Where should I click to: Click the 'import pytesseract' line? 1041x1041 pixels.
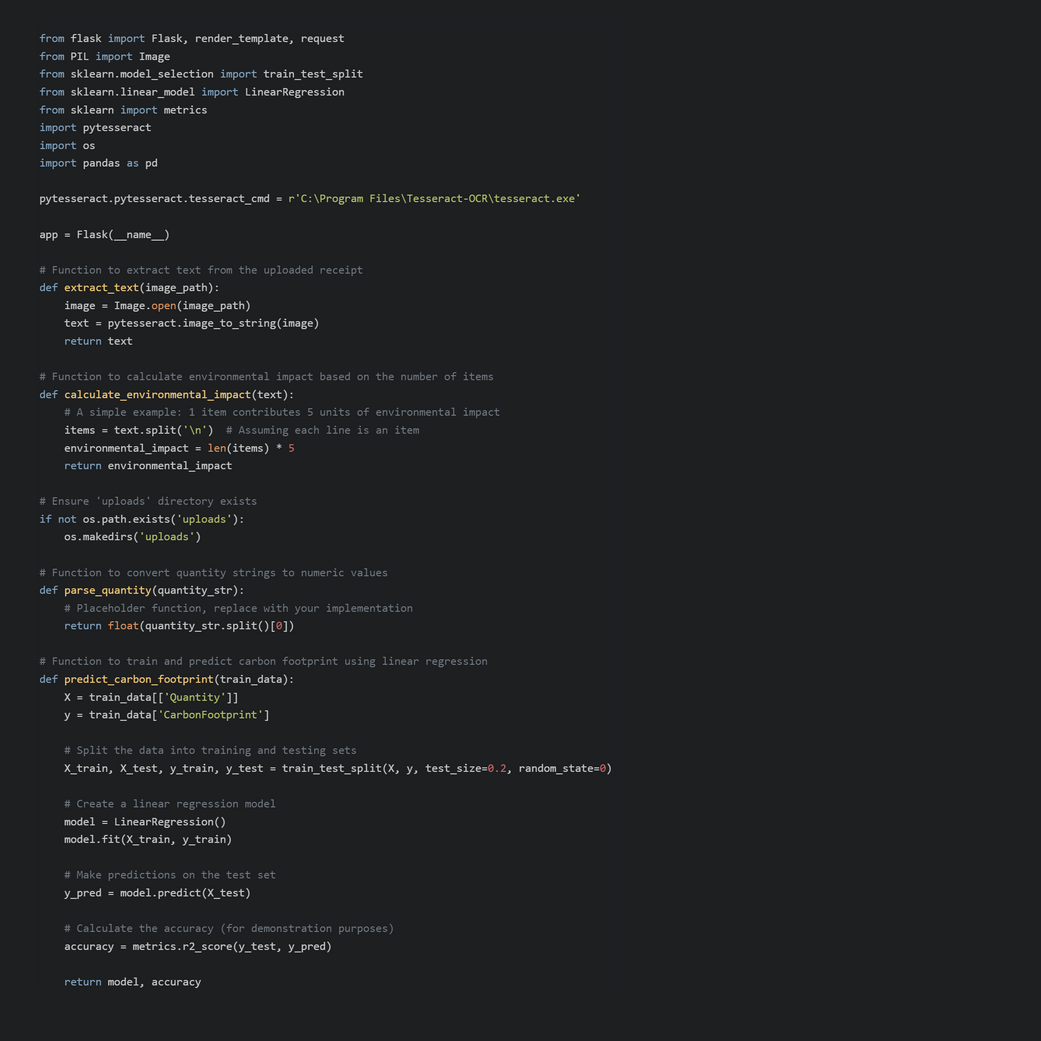[95, 128]
